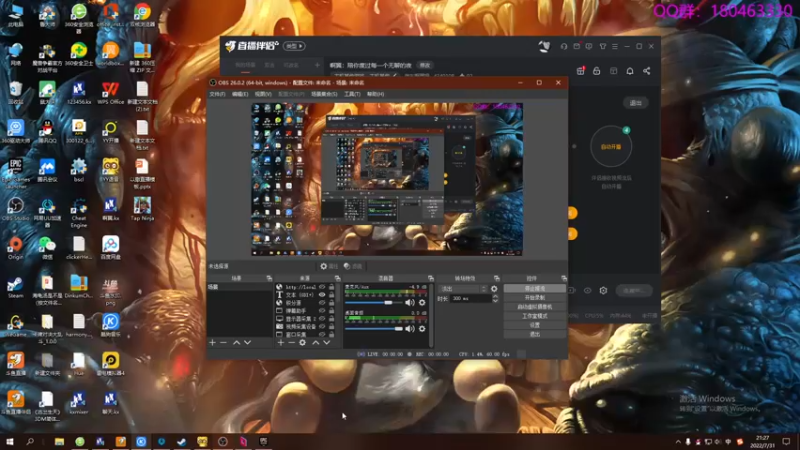Open the 麦克风/Aux audio settings gear
800x450 pixels.
coord(422,303)
